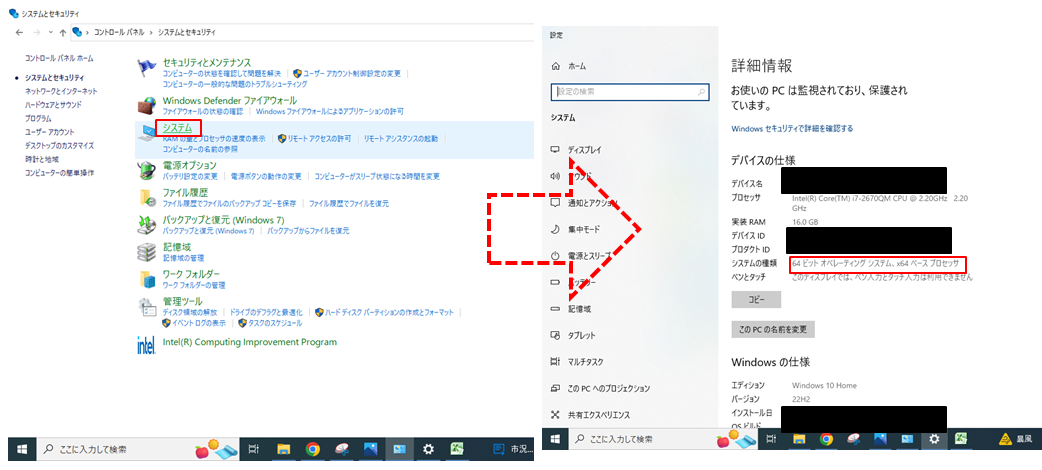Click the Tablet (タブレット) icon in Settings
The height and width of the screenshot is (470, 1042).
[556, 336]
